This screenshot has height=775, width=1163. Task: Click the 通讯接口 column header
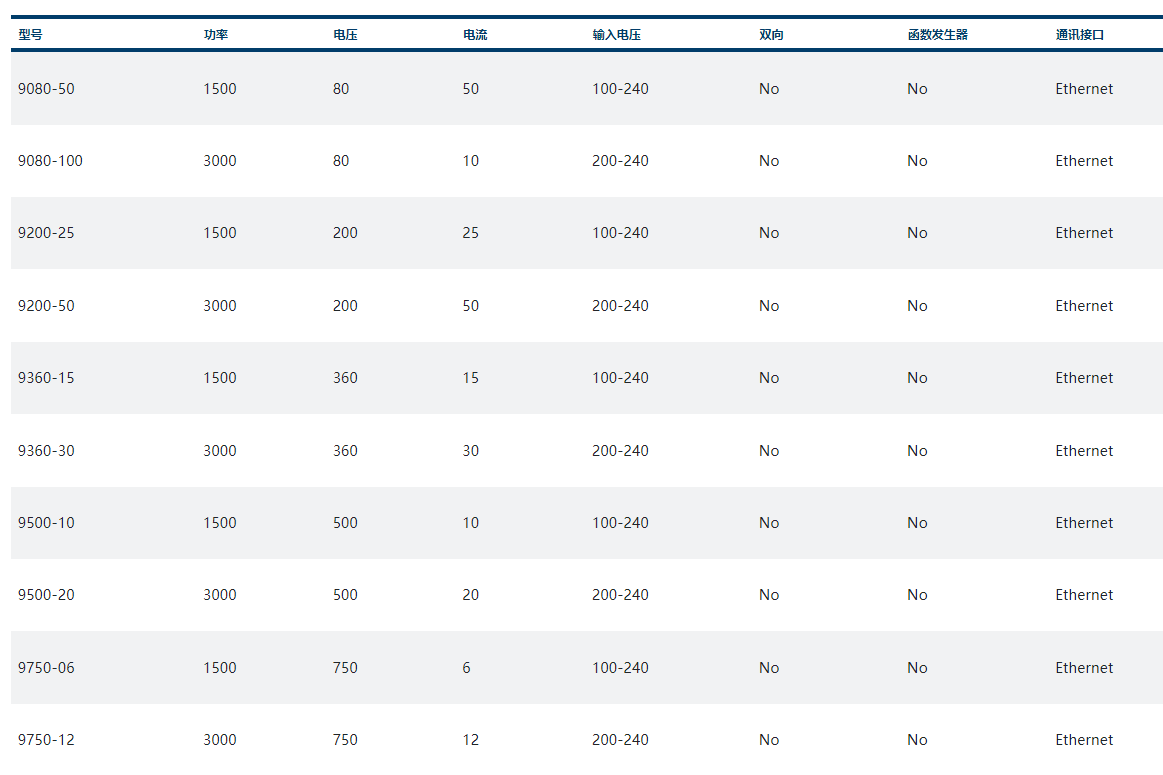click(x=1080, y=35)
